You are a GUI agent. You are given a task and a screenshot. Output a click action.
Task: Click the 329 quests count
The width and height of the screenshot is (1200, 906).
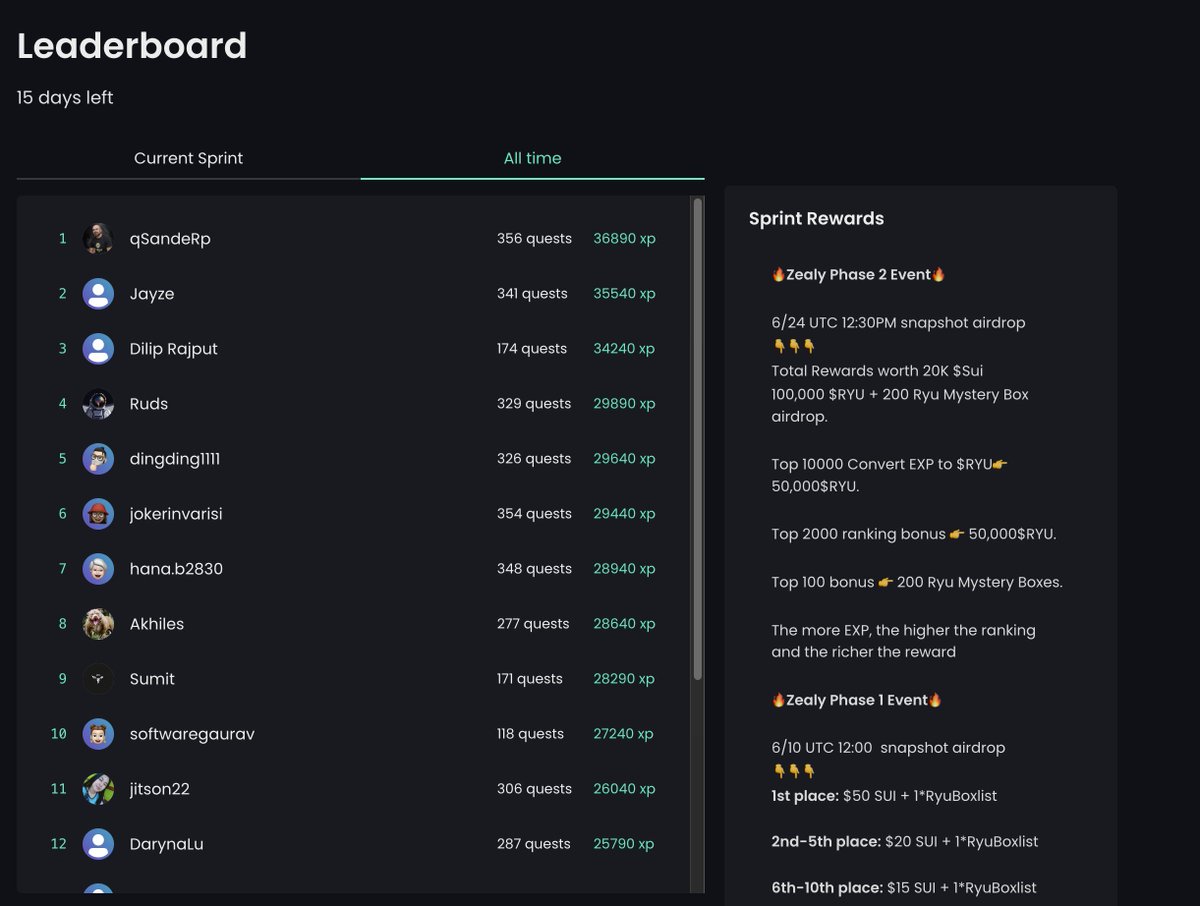coord(534,404)
